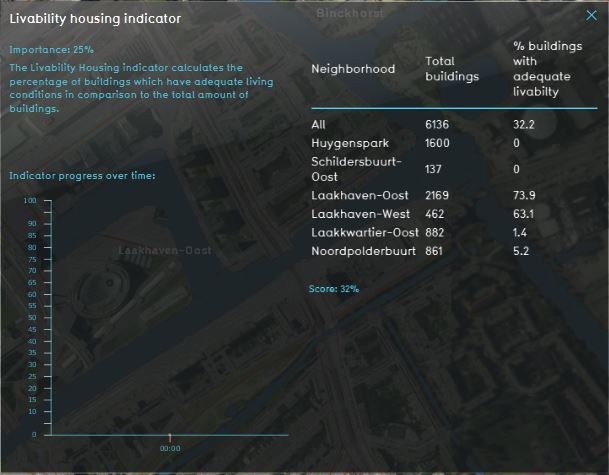Click the 6136 total buildings value

(x=437, y=124)
